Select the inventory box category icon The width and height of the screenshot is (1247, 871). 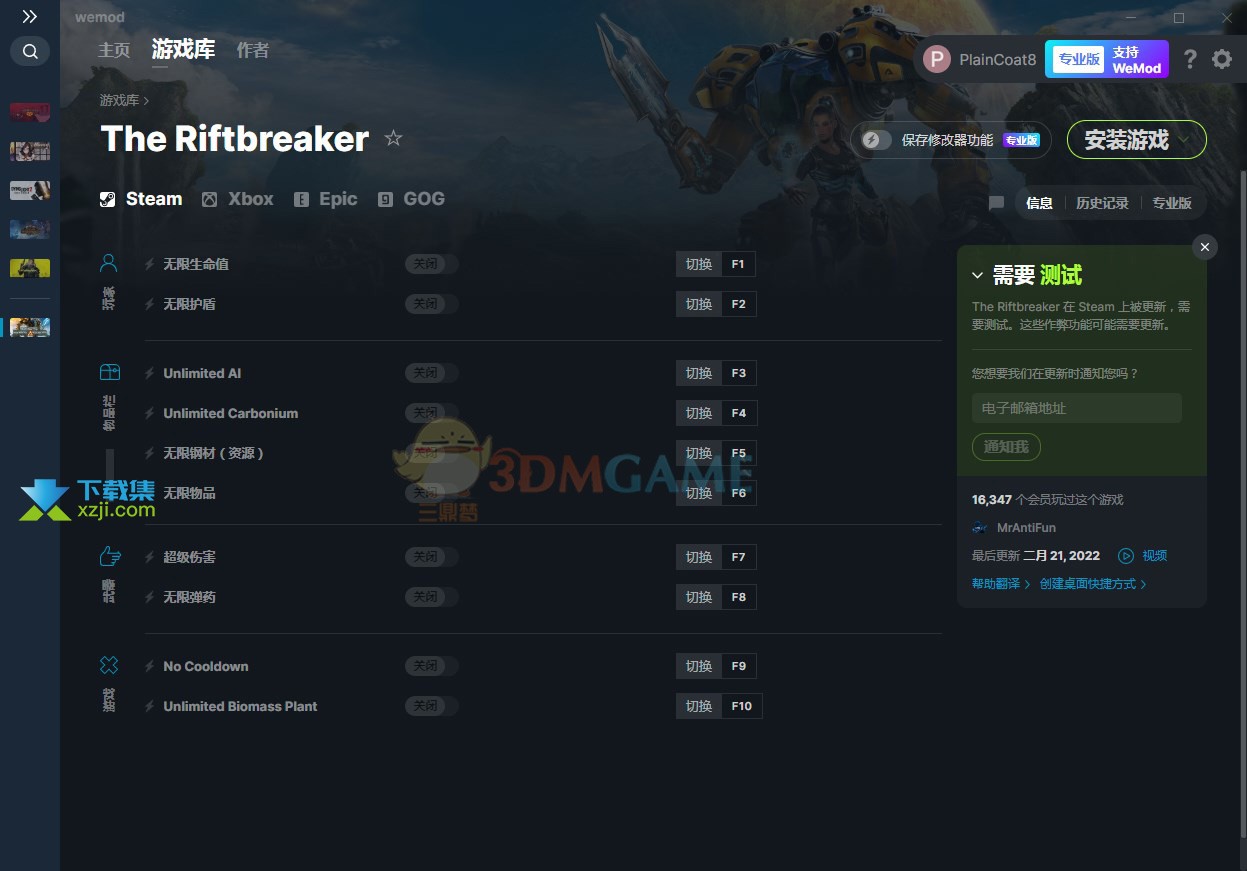pos(109,372)
